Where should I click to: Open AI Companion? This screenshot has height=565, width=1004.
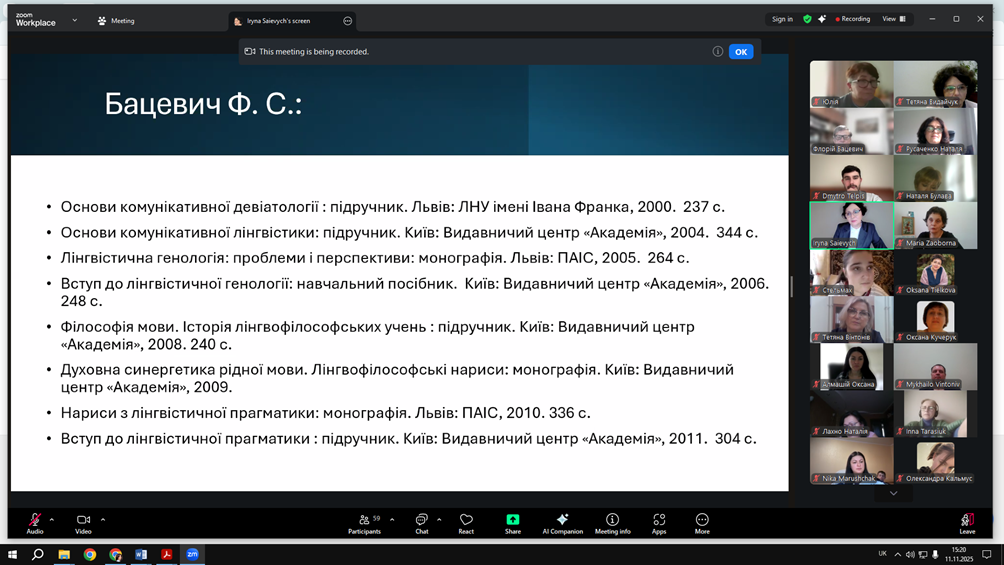(x=562, y=521)
